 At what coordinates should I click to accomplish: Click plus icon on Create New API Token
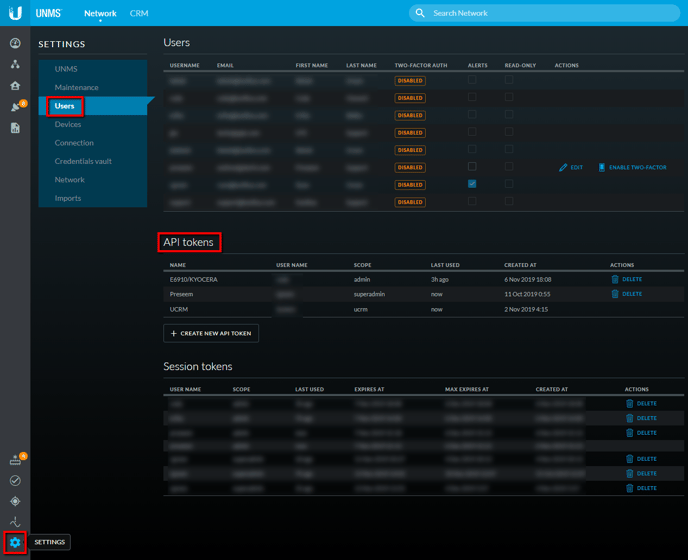point(173,334)
